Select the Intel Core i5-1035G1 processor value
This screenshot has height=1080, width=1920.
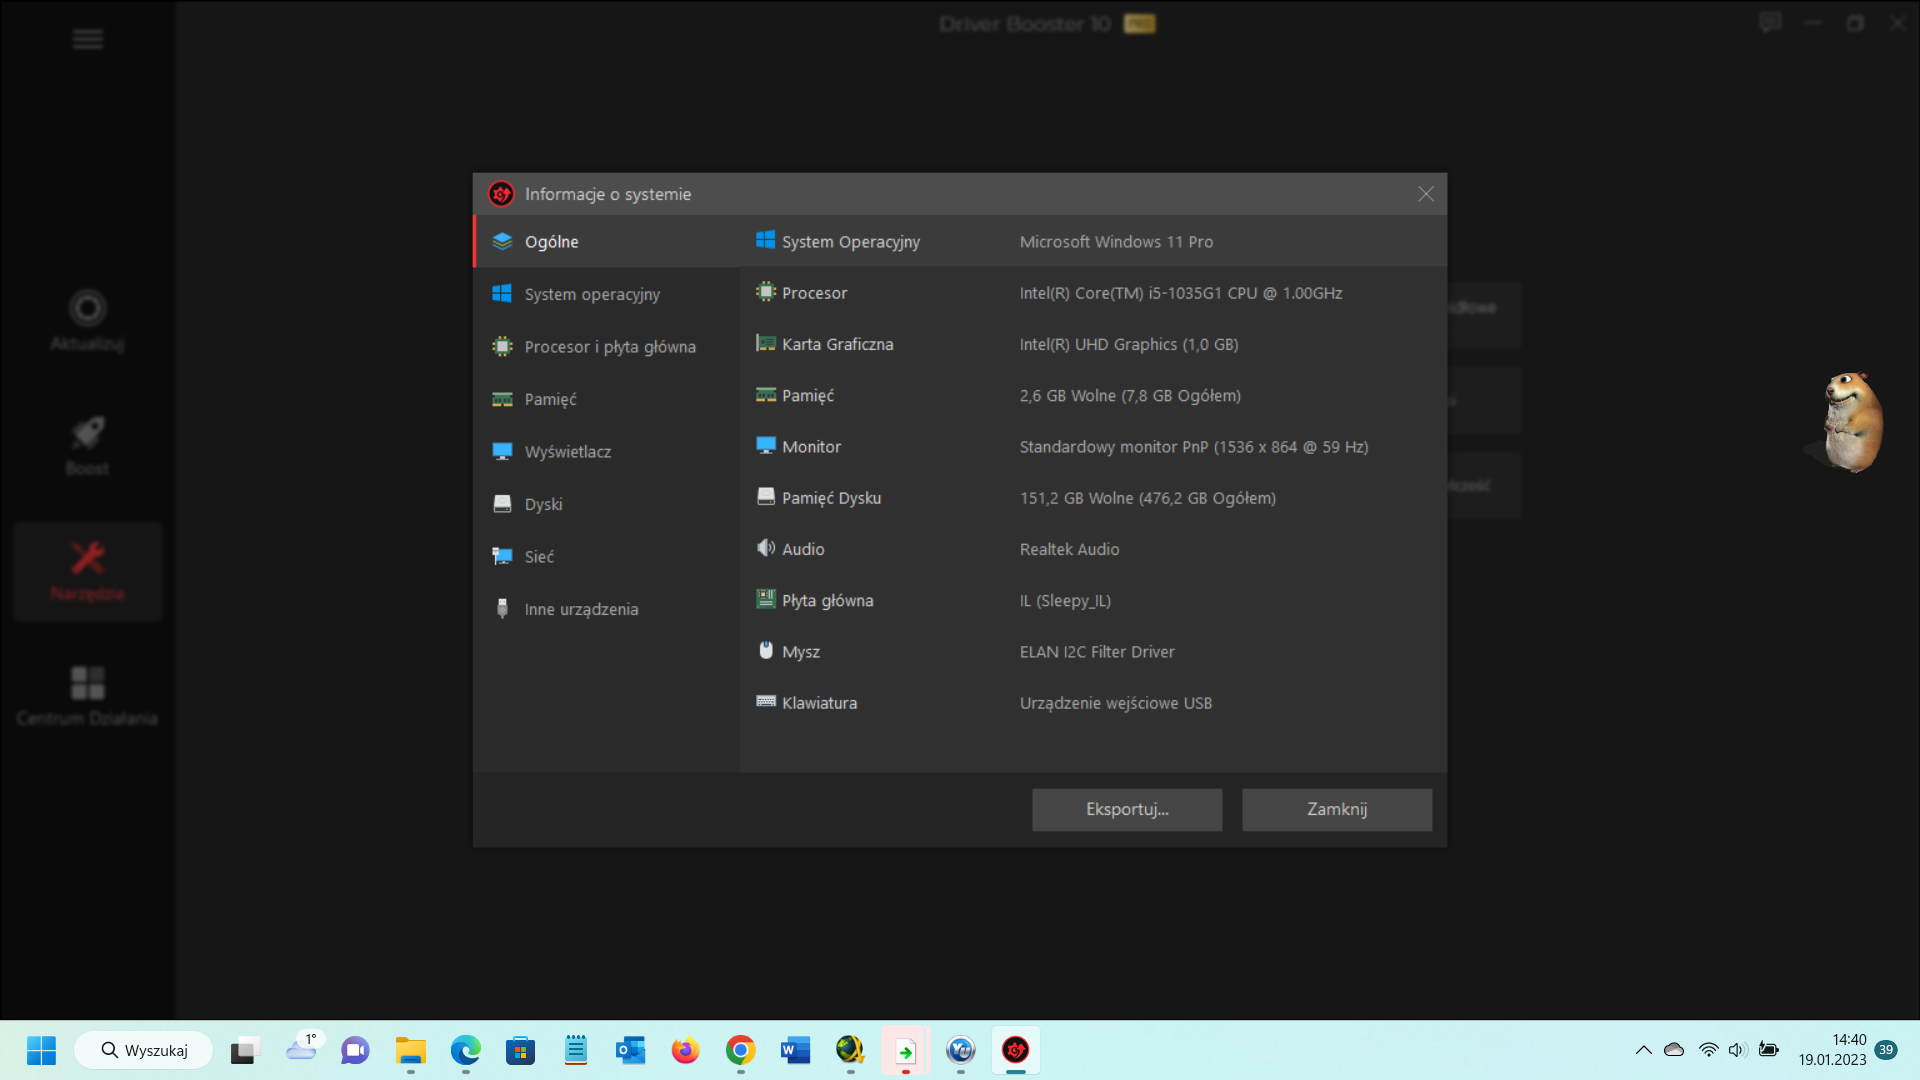coord(1181,293)
